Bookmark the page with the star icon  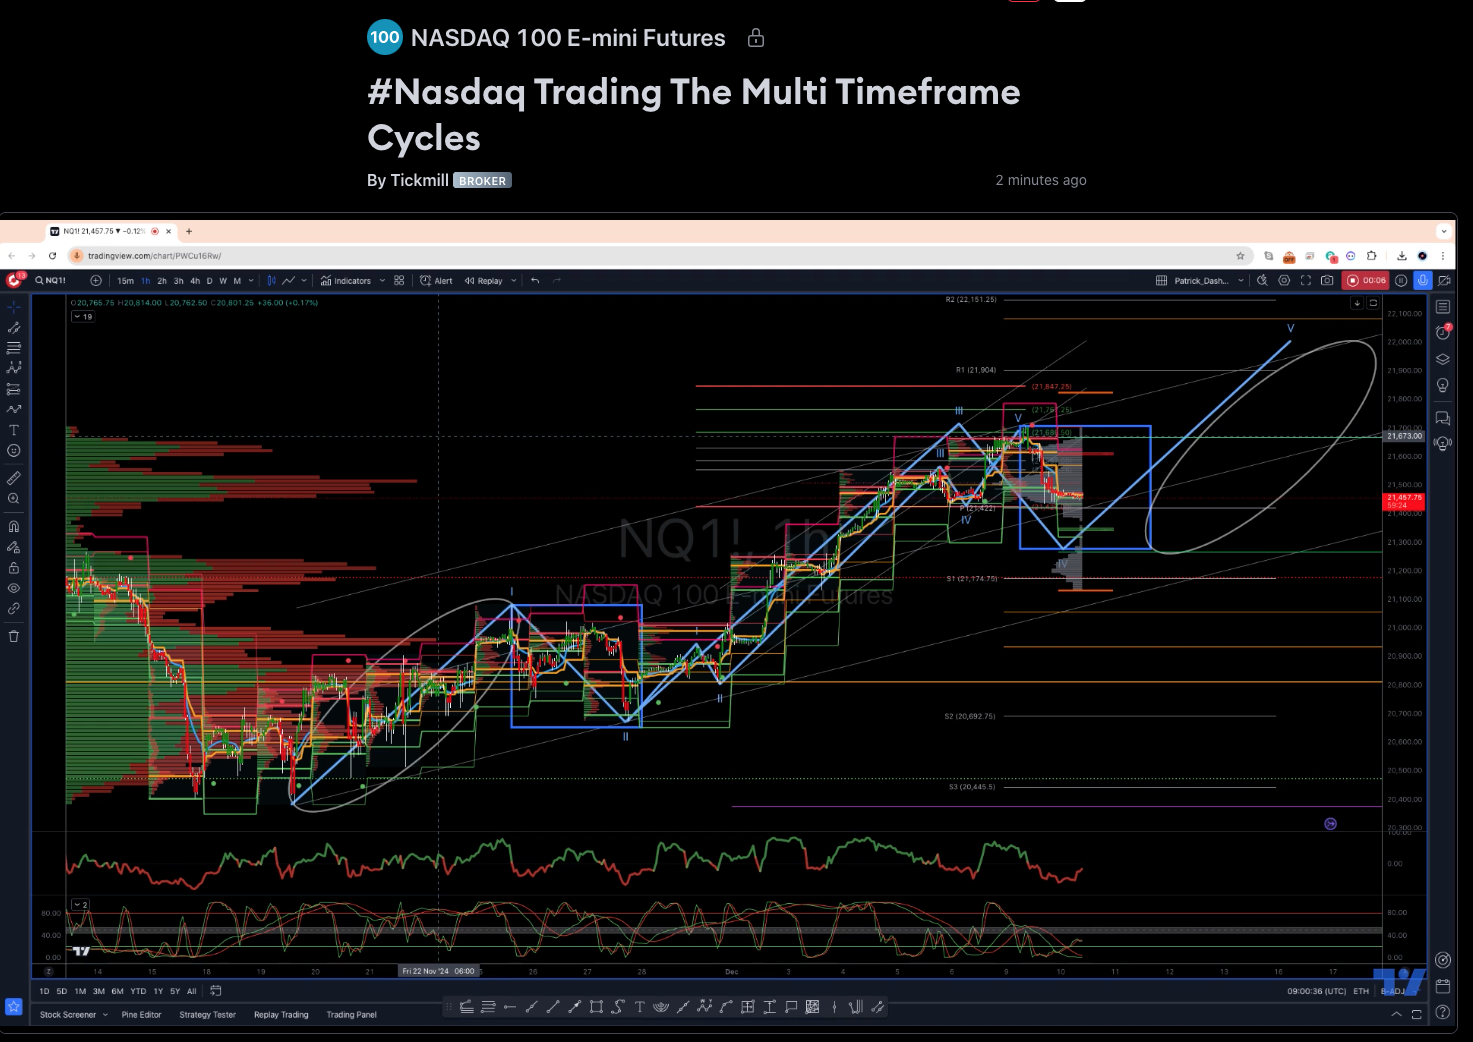click(x=1240, y=256)
